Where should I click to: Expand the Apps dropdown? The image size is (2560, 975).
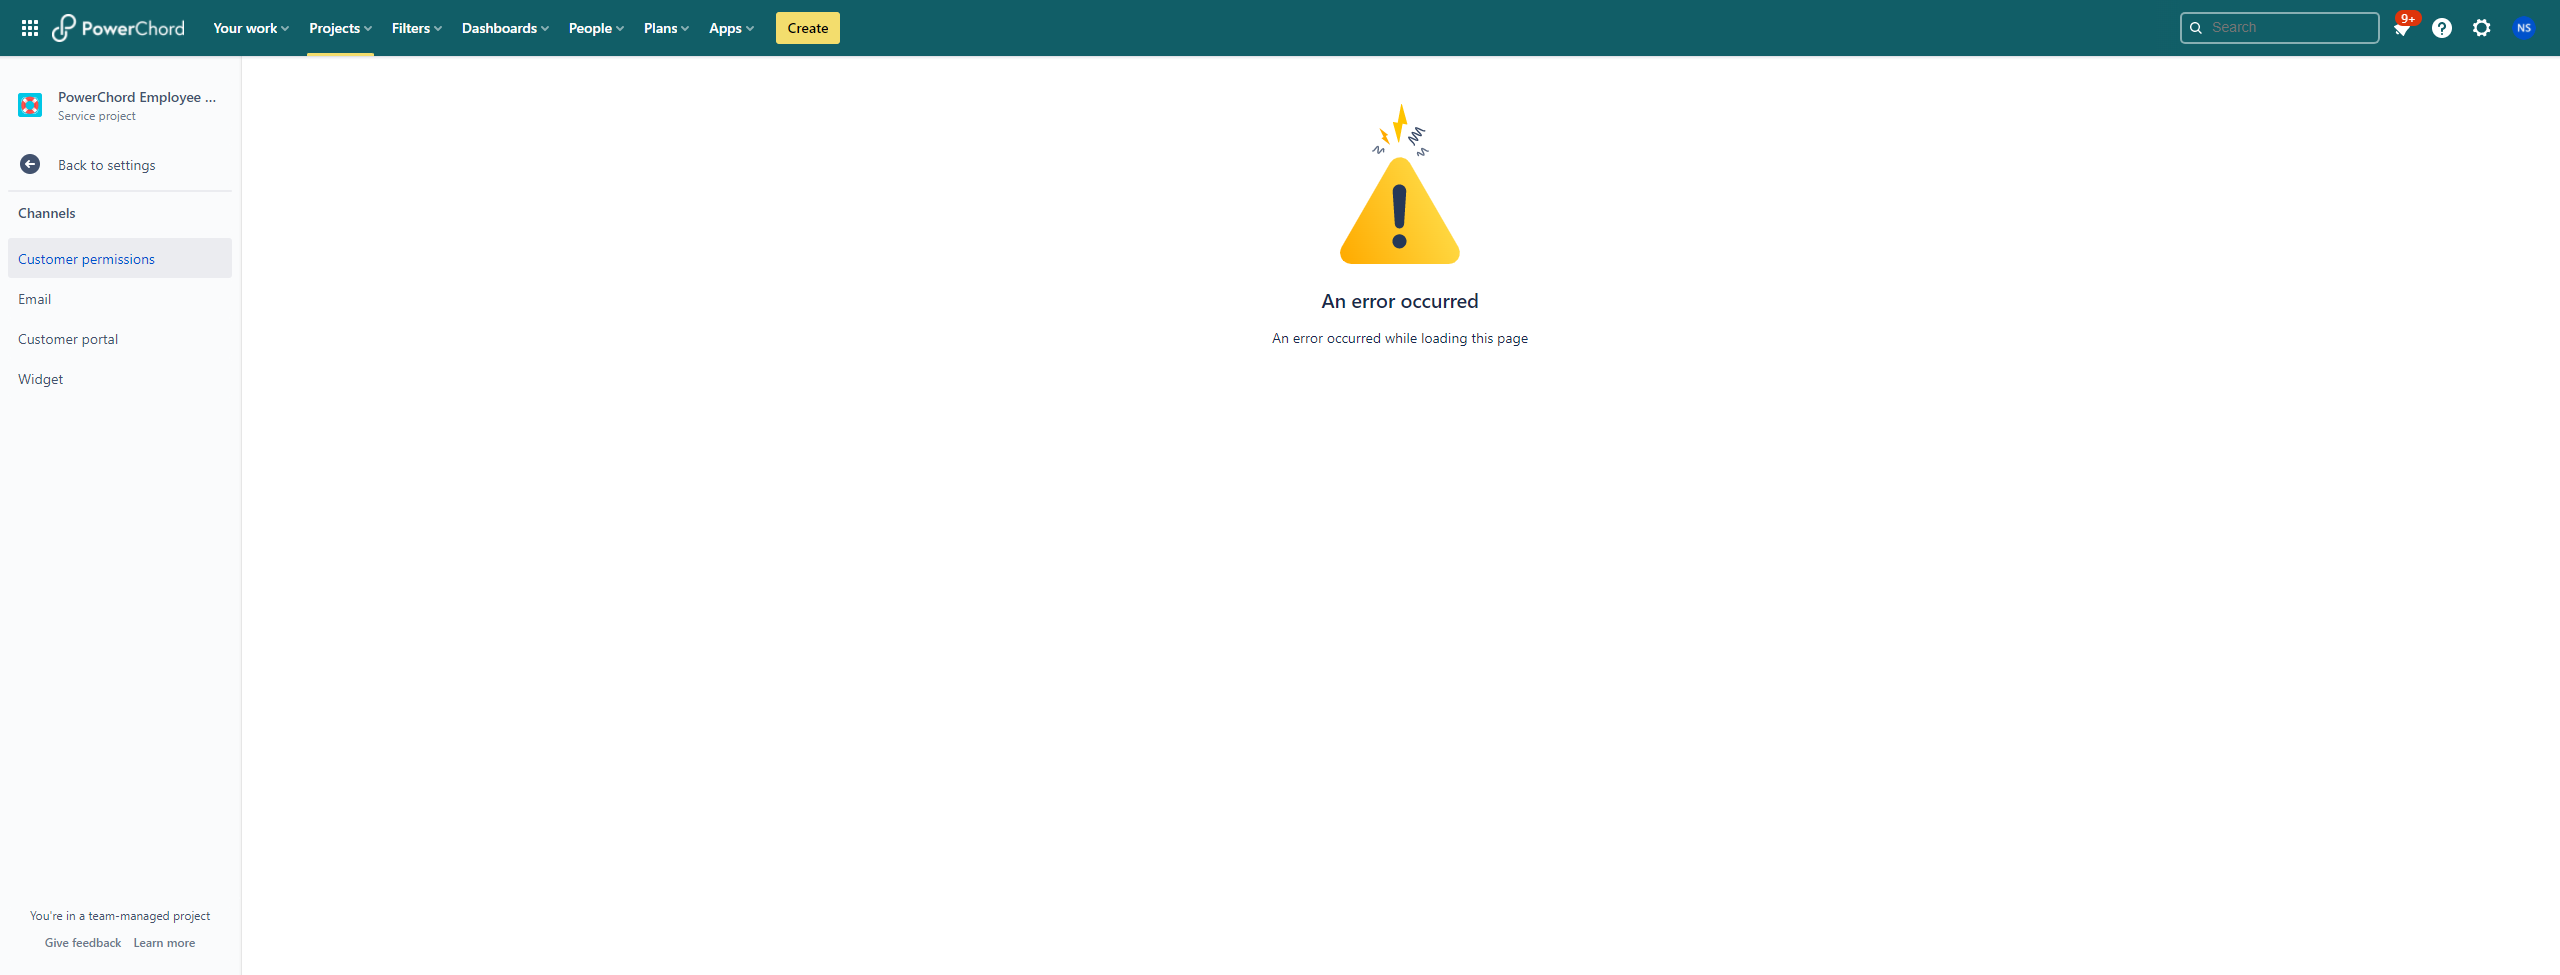[x=731, y=28]
